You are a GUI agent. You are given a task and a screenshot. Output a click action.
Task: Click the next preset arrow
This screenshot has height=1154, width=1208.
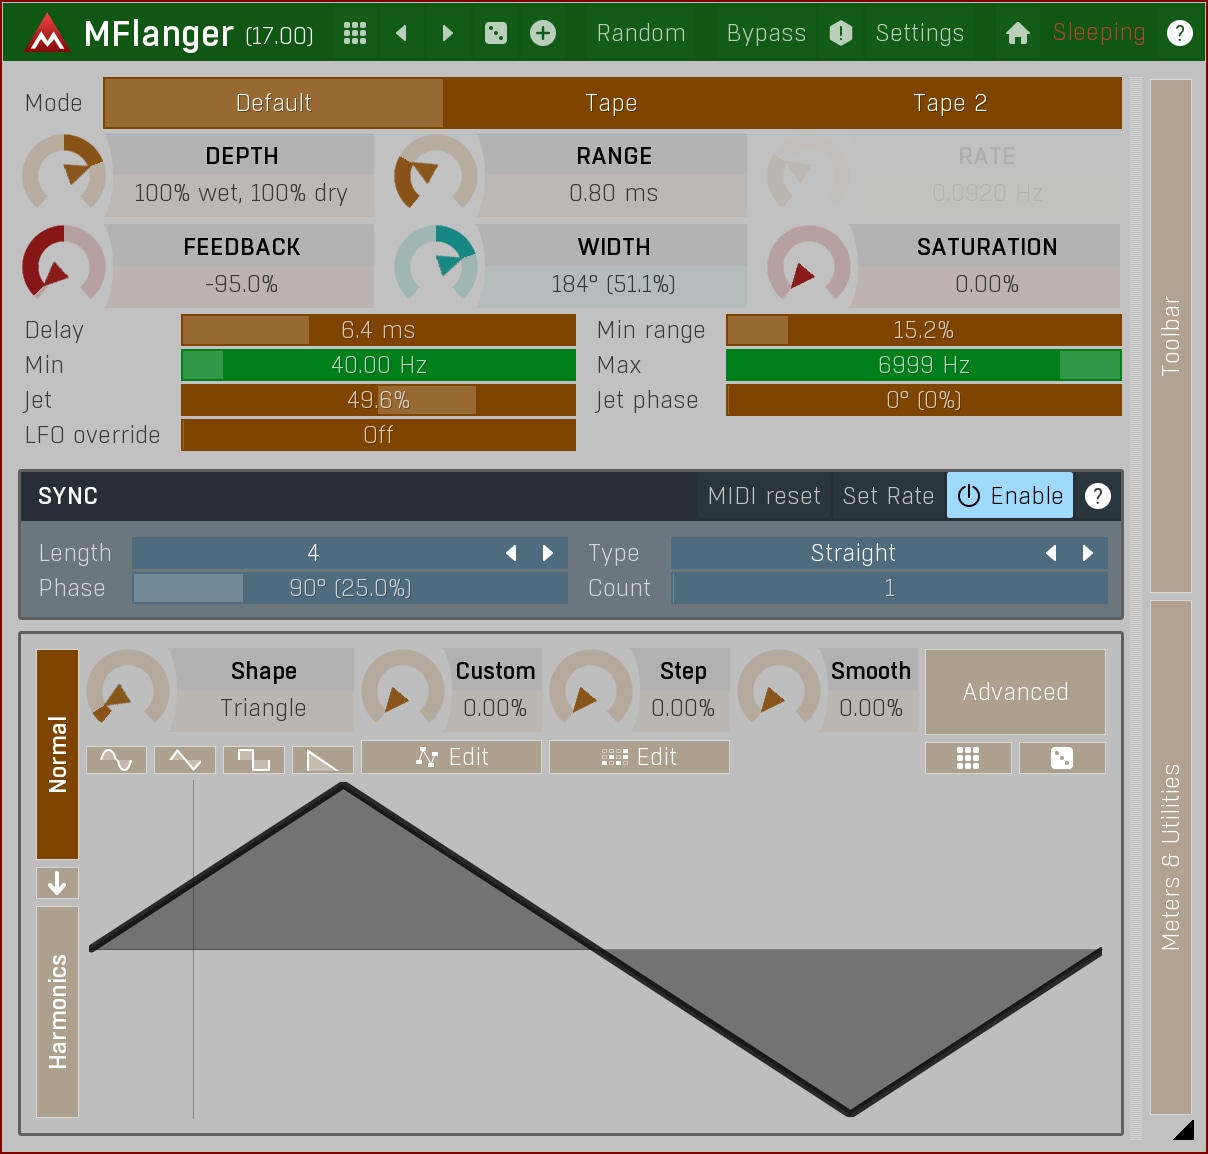click(x=447, y=33)
